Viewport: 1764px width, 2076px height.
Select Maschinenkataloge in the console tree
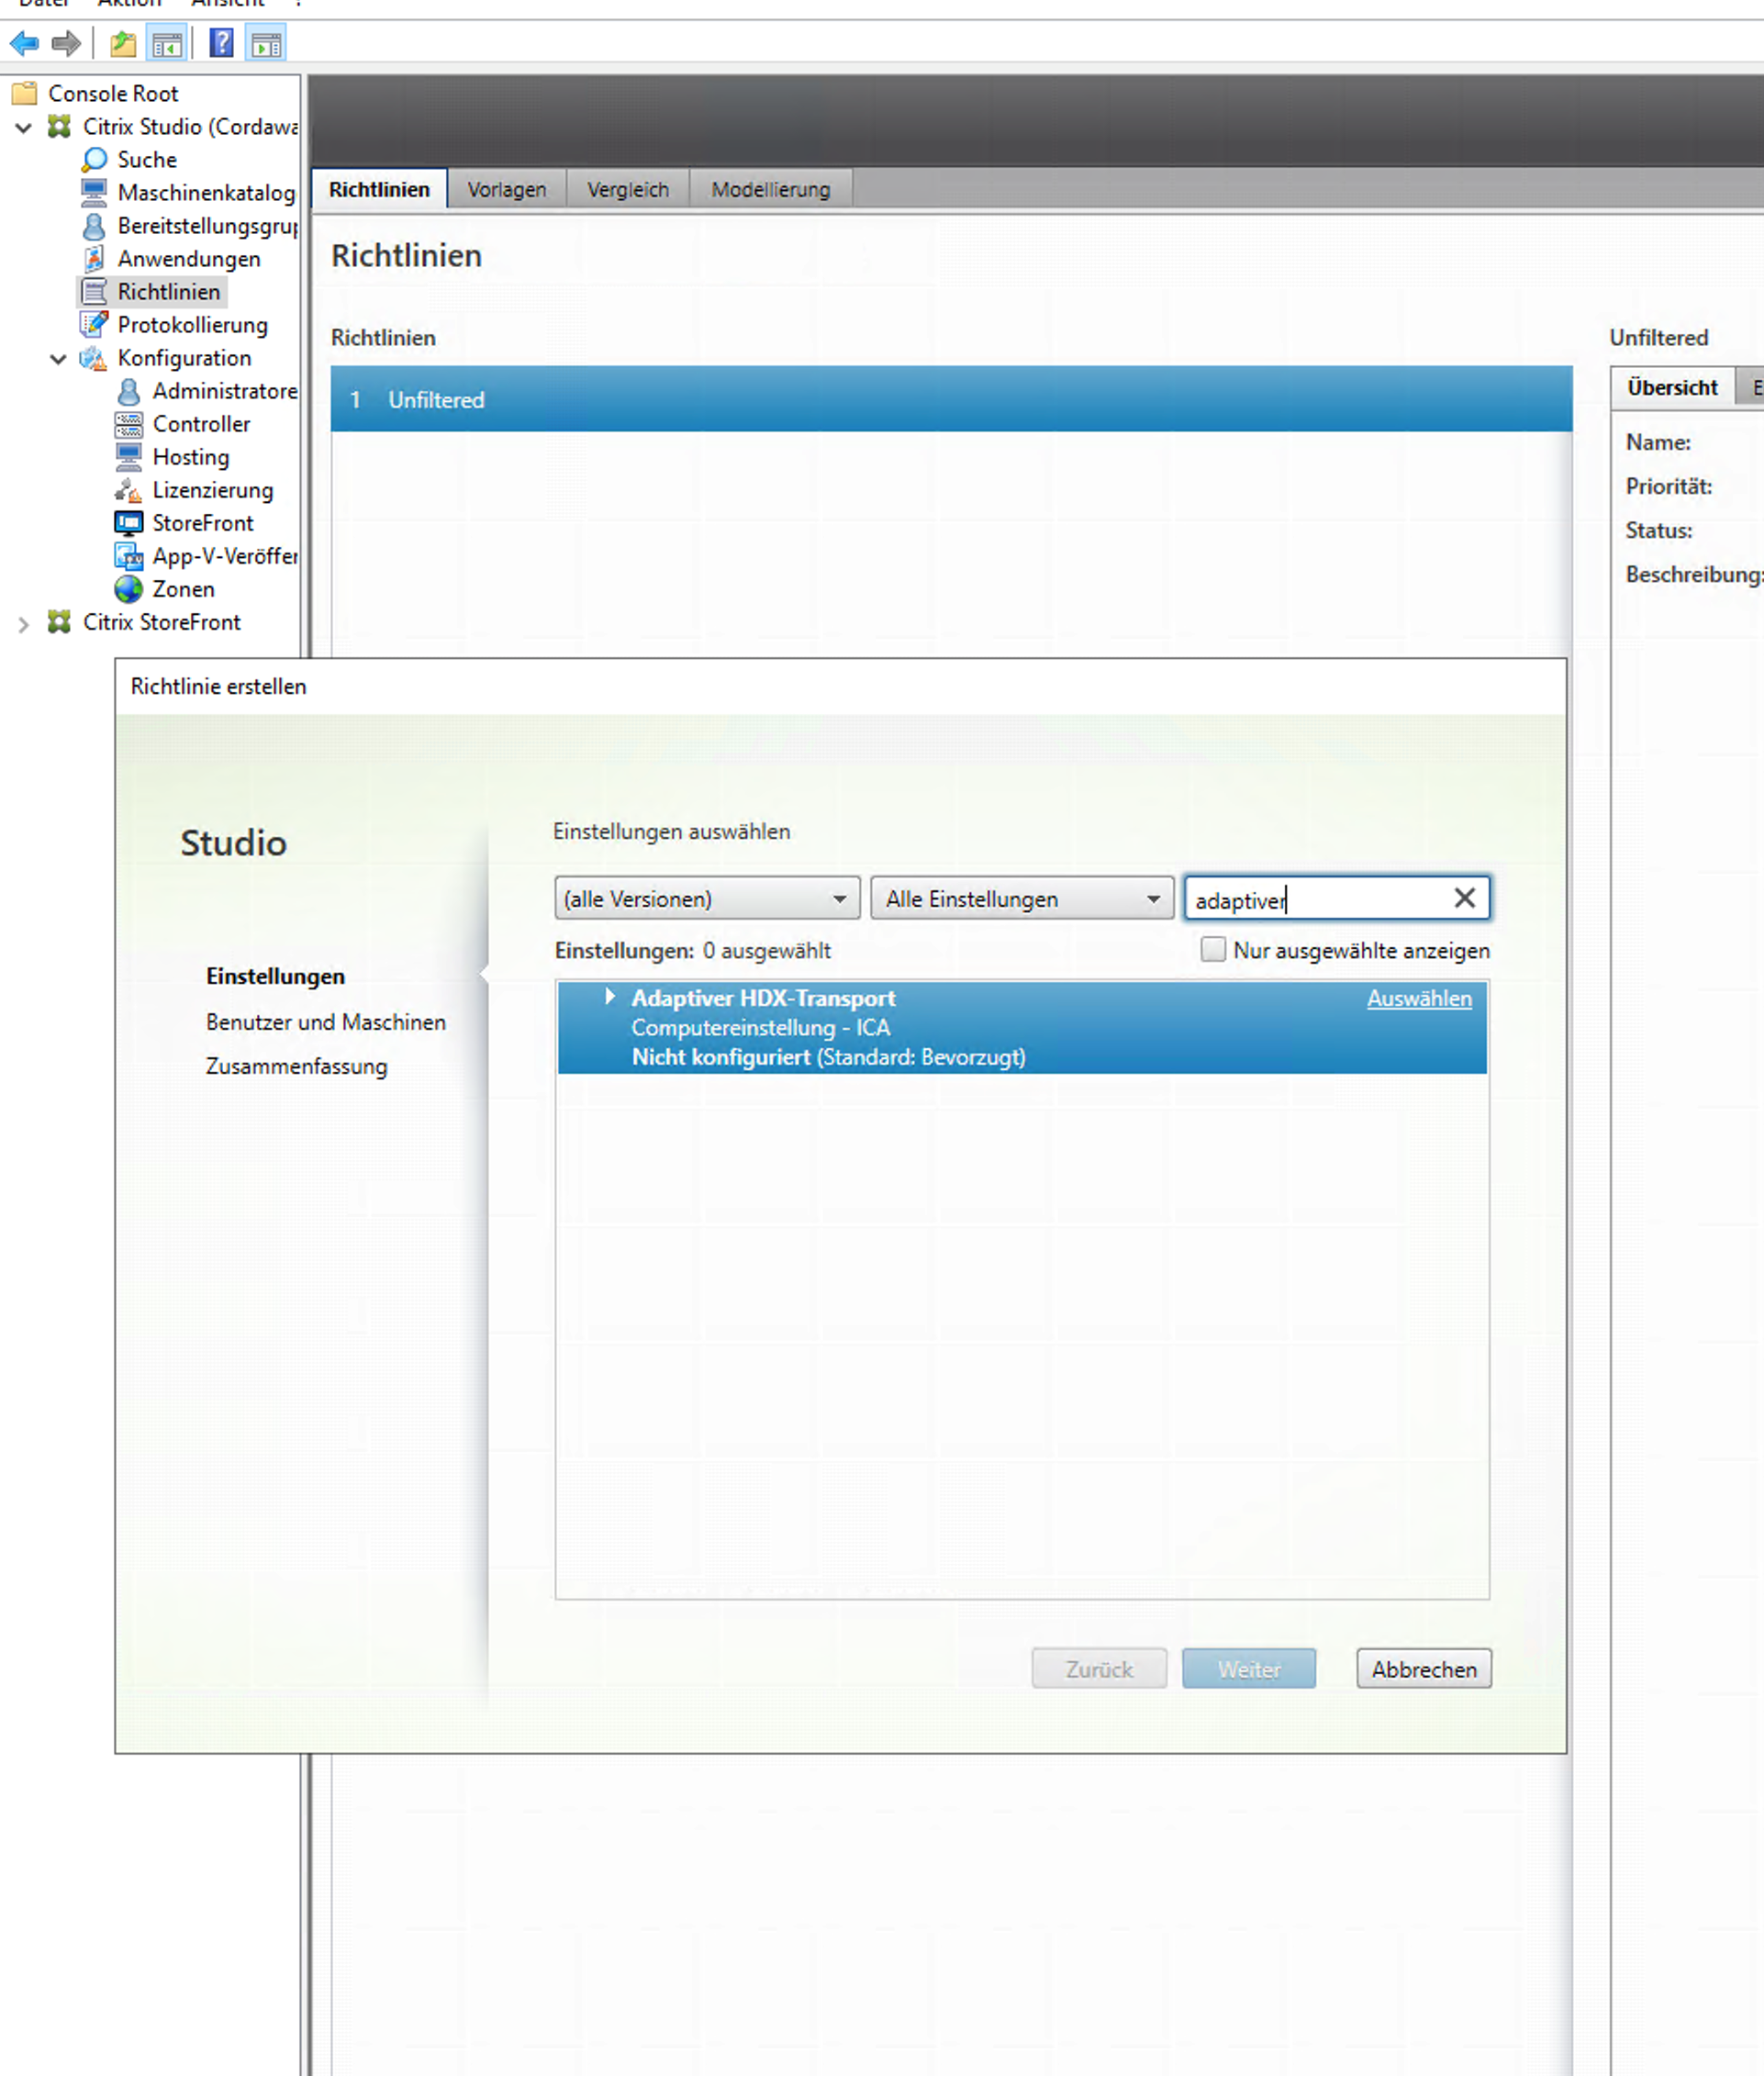[x=206, y=192]
